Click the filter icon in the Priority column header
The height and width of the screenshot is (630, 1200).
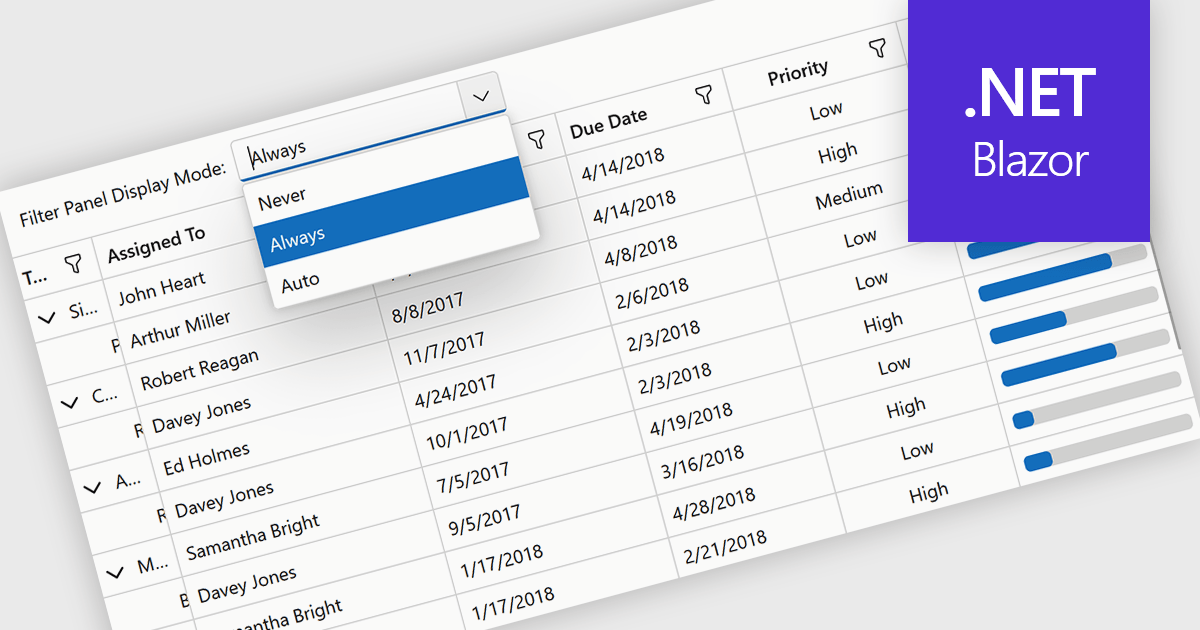[878, 47]
